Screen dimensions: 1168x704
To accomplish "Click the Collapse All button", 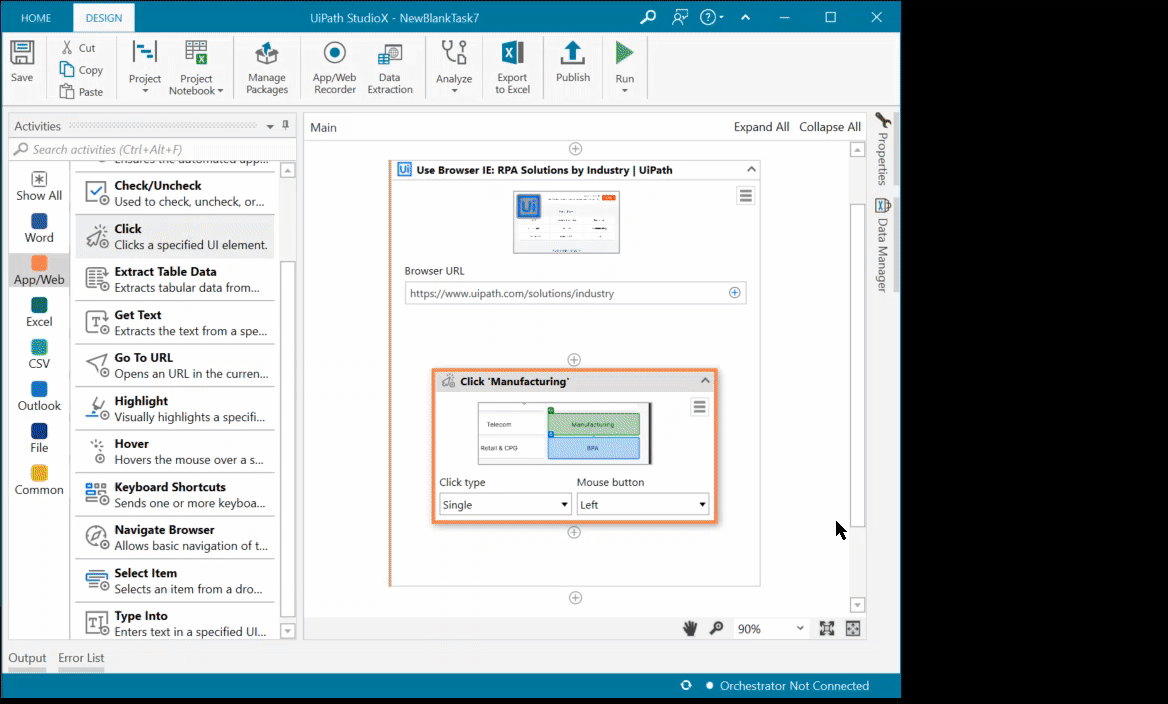I will [x=829, y=127].
